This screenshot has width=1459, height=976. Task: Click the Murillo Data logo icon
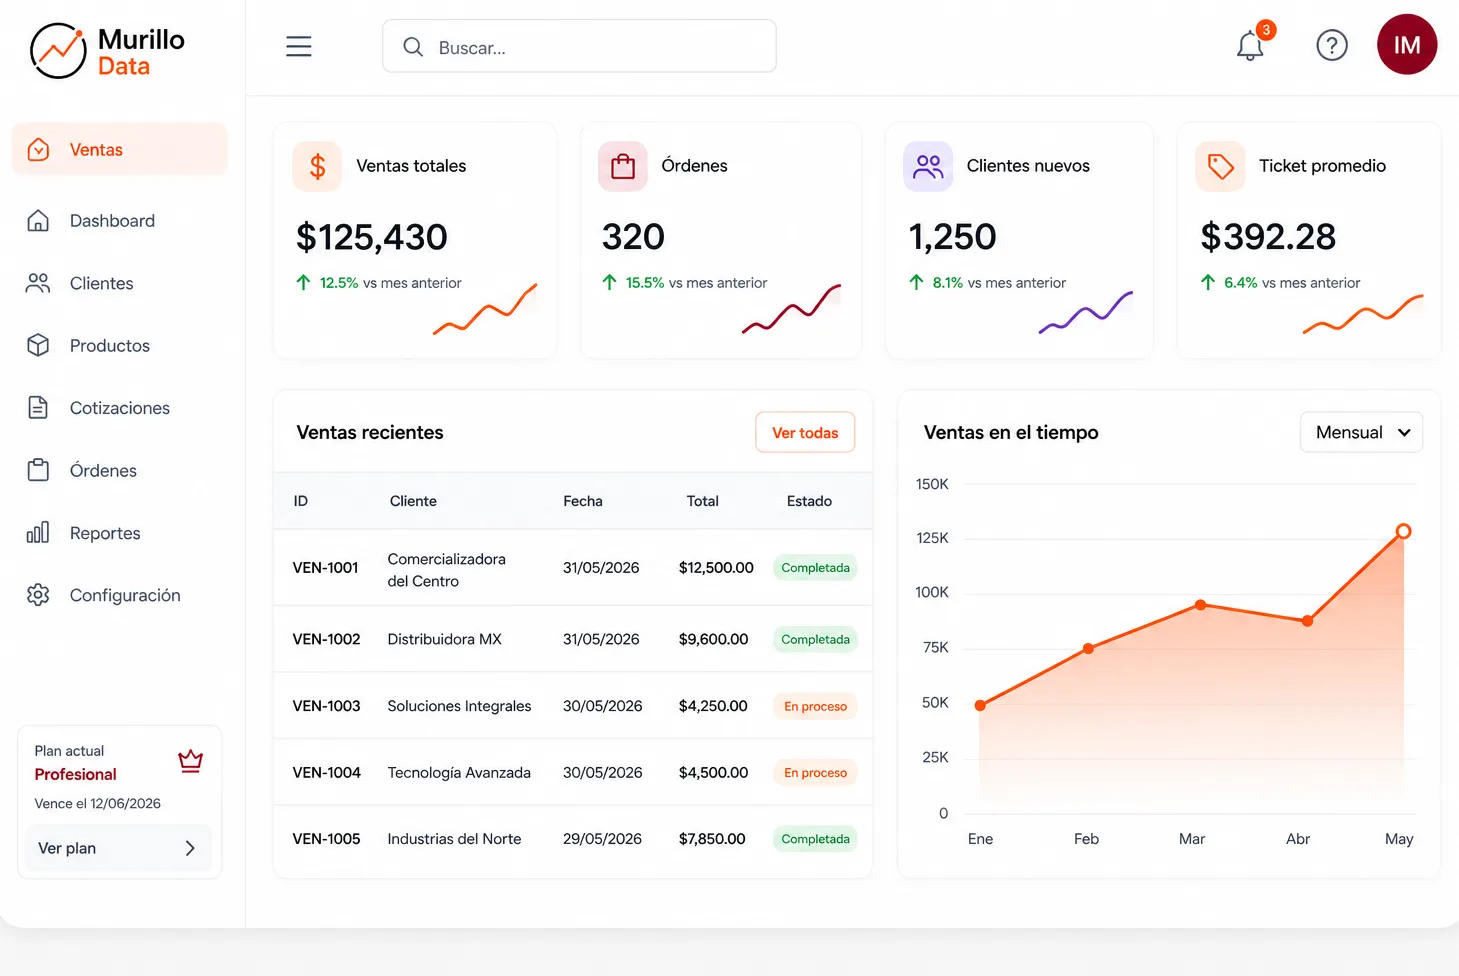[x=58, y=51]
